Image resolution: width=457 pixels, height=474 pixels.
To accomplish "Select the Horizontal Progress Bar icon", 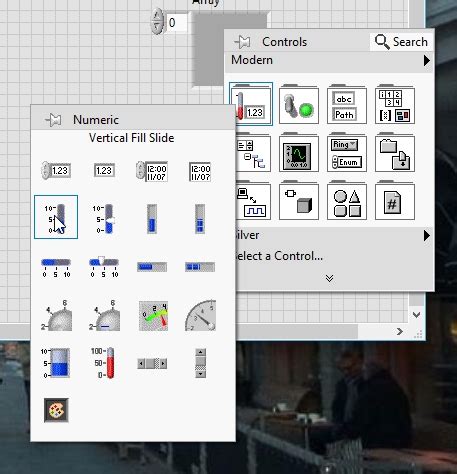I will [x=152, y=267].
